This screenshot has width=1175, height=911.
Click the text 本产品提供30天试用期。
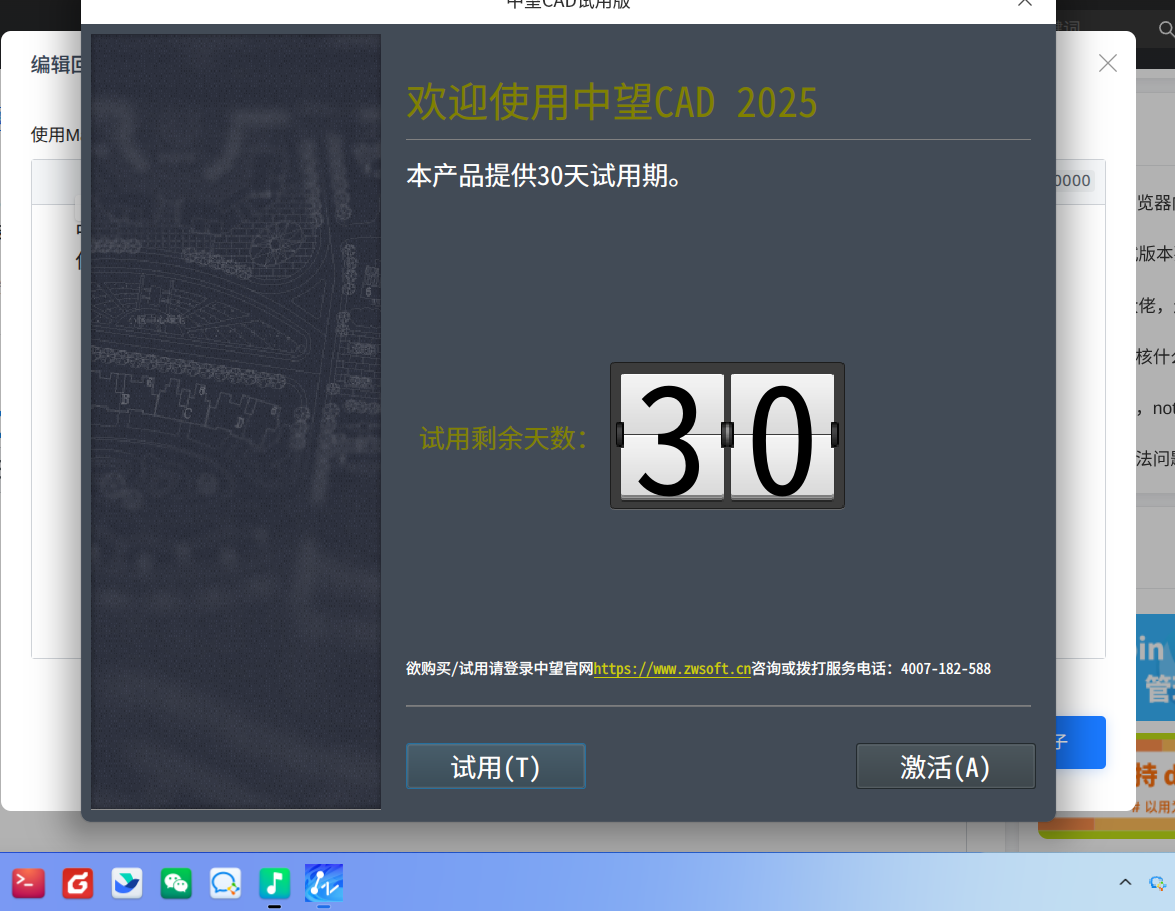(x=544, y=176)
